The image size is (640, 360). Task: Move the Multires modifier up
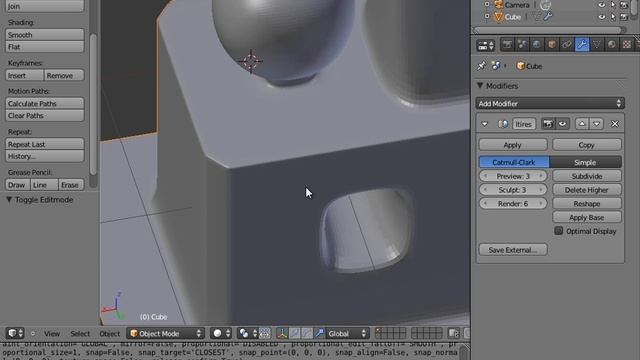click(582, 124)
